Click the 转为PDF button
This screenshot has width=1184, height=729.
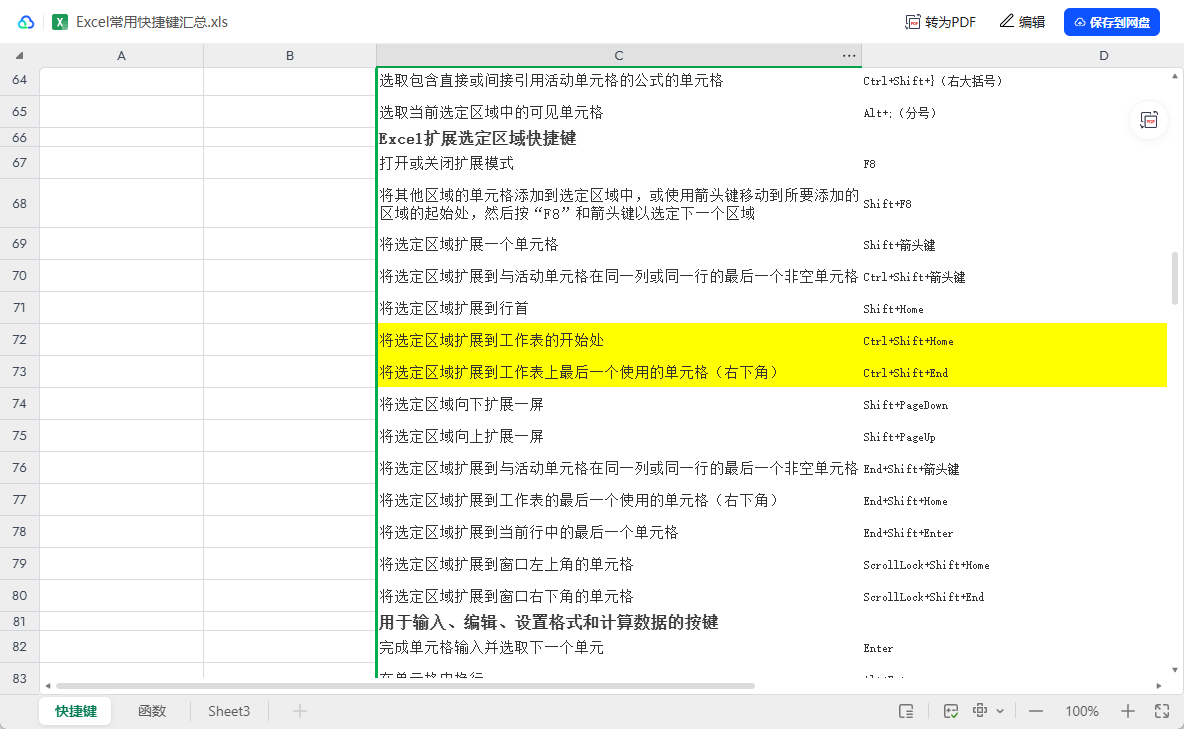click(940, 22)
